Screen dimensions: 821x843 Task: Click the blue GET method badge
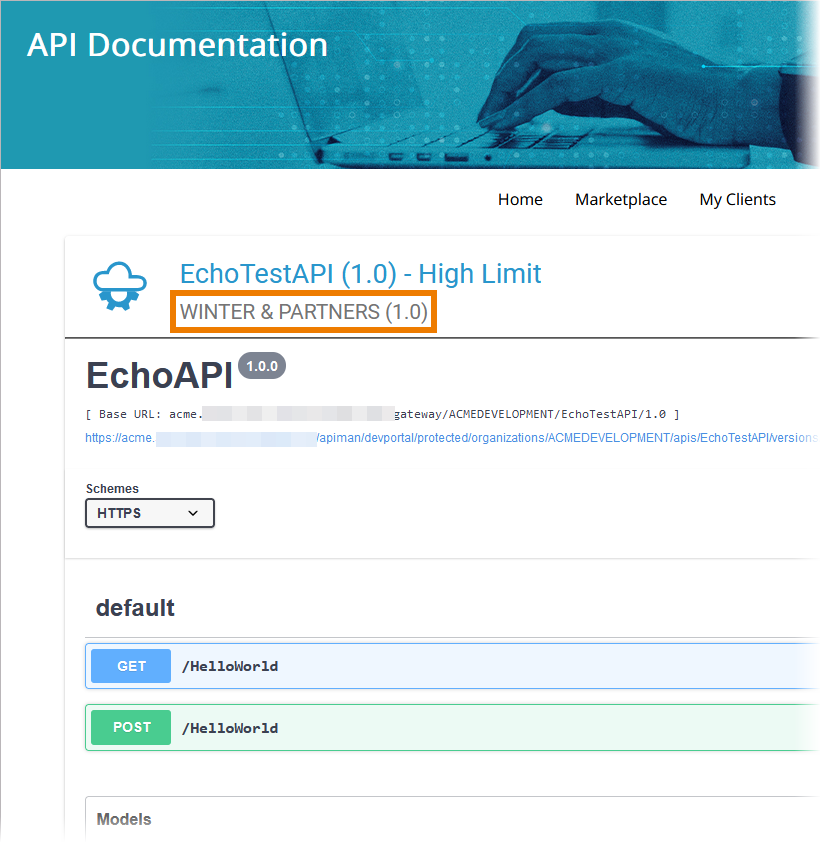pyautogui.click(x=130, y=666)
